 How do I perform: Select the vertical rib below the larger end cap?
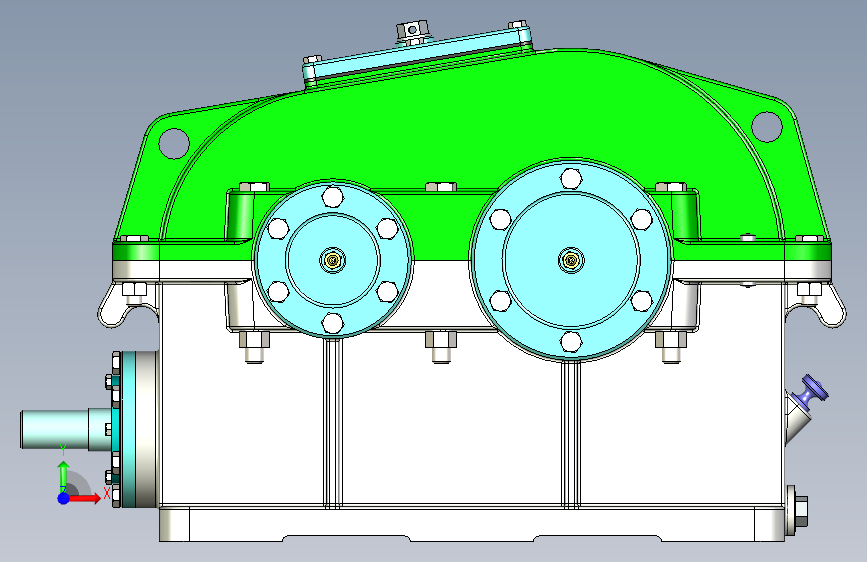tap(571, 434)
